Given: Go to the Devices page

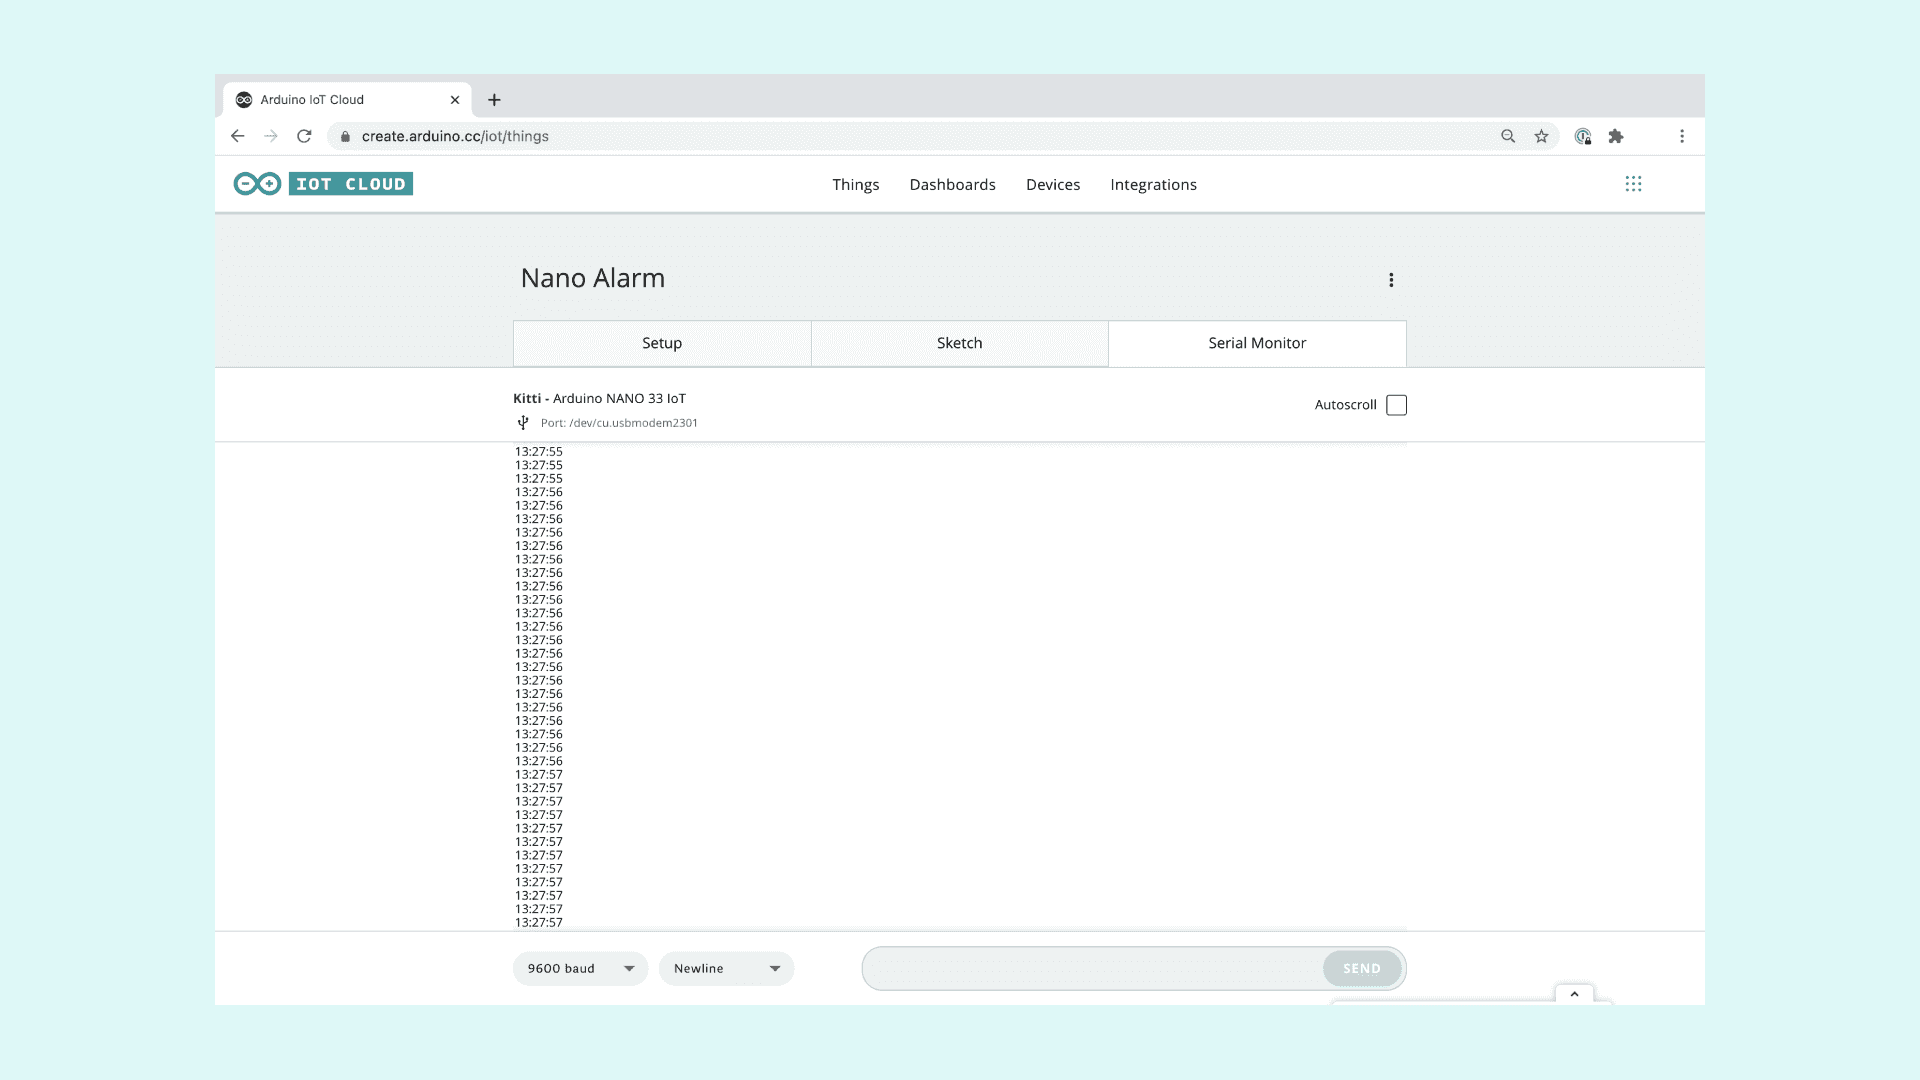Looking at the screenshot, I should [1052, 185].
